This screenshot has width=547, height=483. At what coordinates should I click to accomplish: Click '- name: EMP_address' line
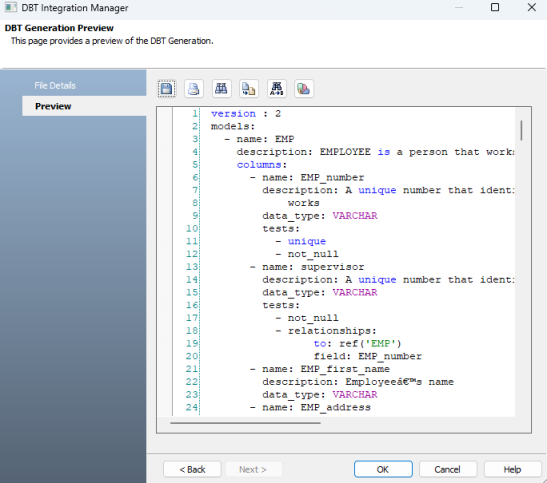310,407
